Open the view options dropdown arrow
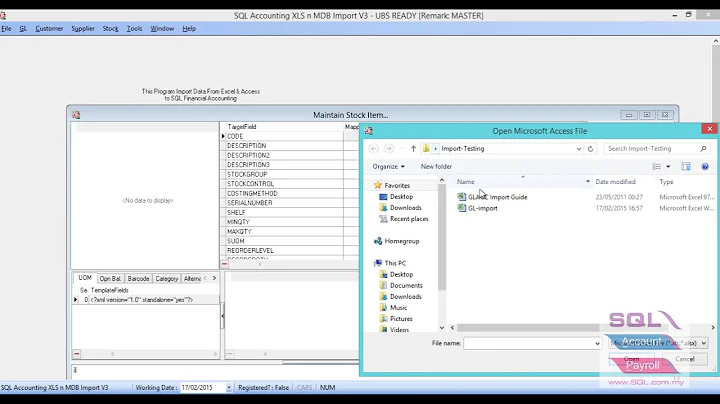This screenshot has height=404, width=720. pyautogui.click(x=668, y=167)
